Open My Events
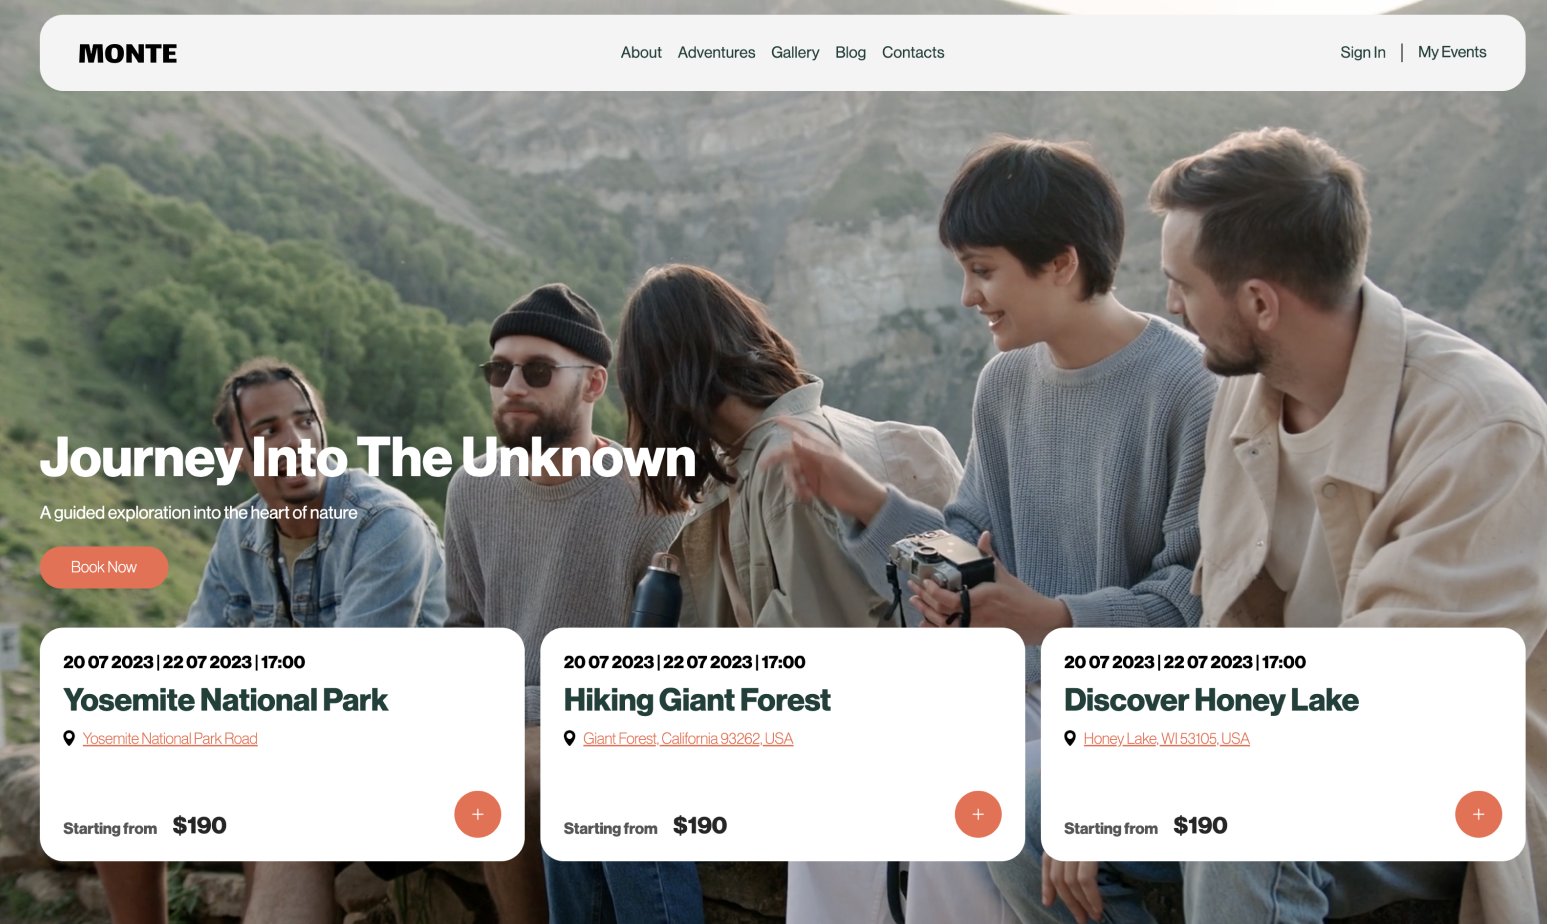 point(1452,52)
